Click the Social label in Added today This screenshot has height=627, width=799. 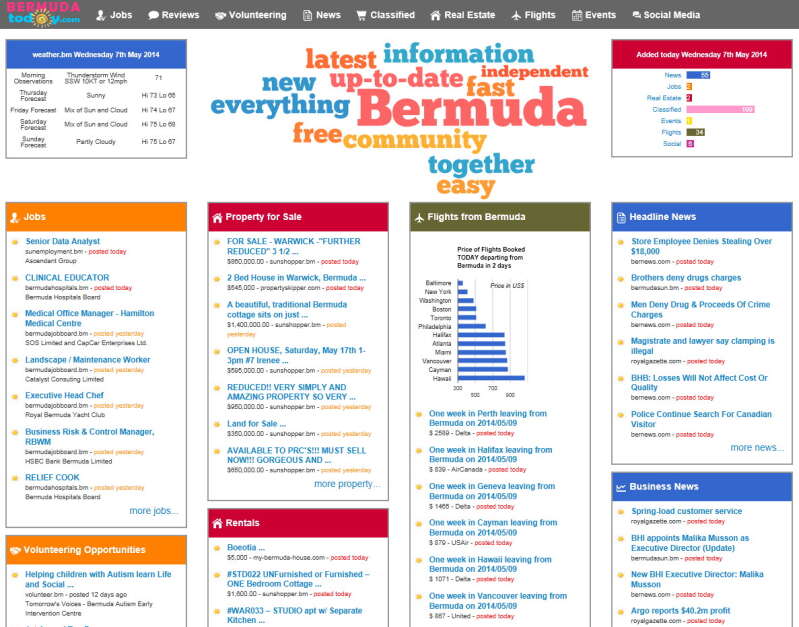pos(672,144)
